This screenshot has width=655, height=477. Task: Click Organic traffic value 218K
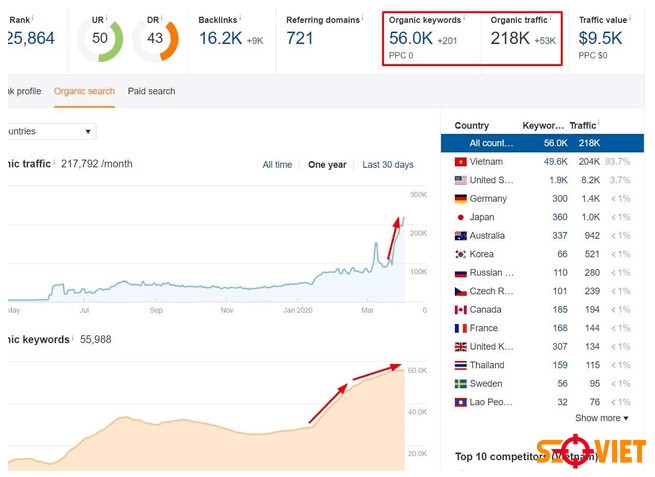pos(510,38)
